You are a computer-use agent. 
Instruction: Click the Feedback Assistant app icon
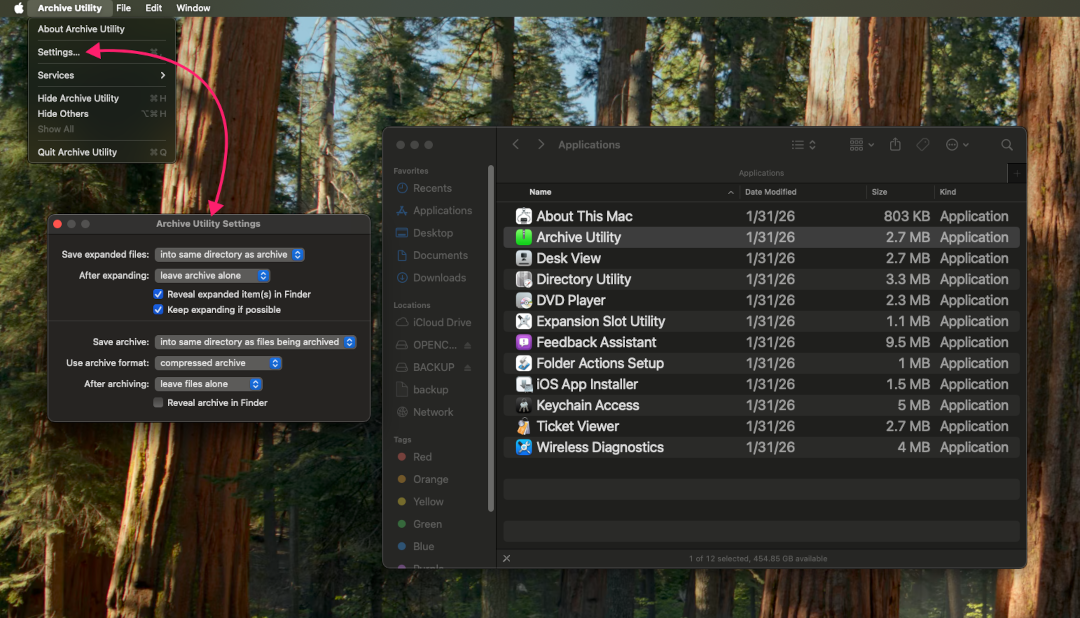(x=523, y=342)
